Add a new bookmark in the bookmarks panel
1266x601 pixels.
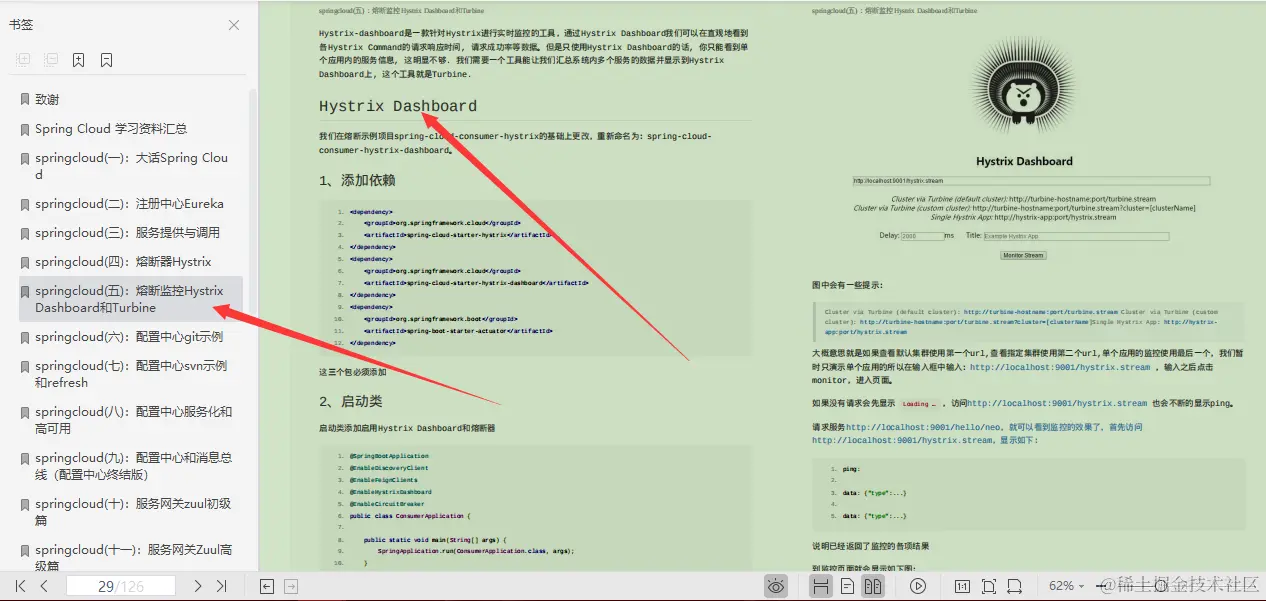(77, 59)
